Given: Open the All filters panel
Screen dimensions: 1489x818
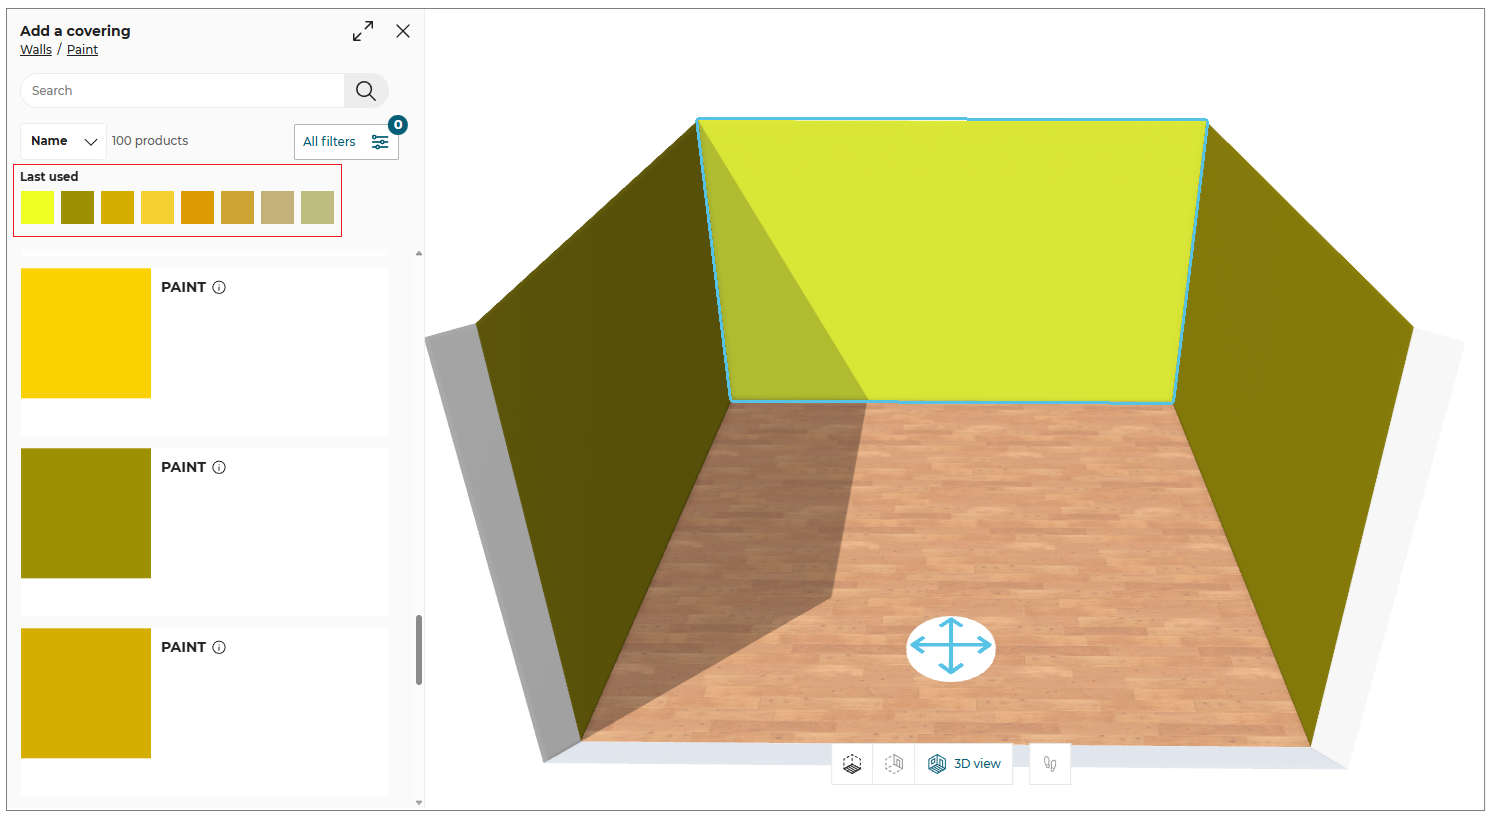Looking at the screenshot, I should pyautogui.click(x=345, y=142).
